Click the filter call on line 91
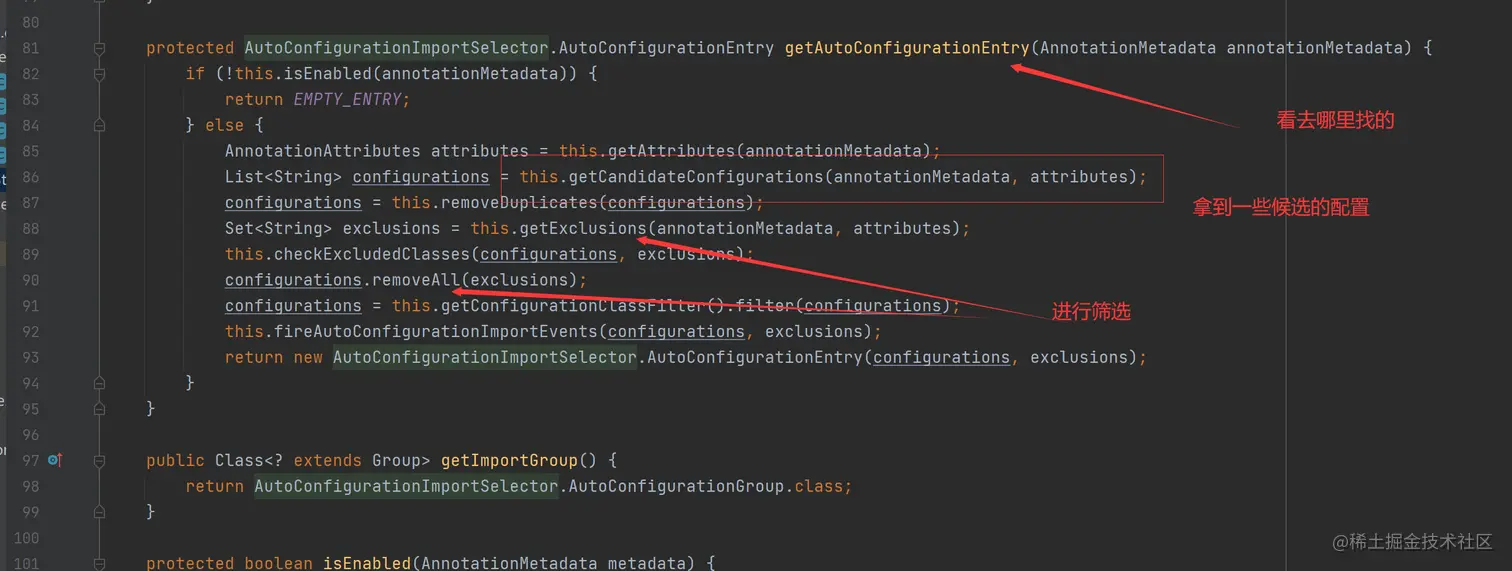Screen dimensions: 1512x571 point(765,306)
